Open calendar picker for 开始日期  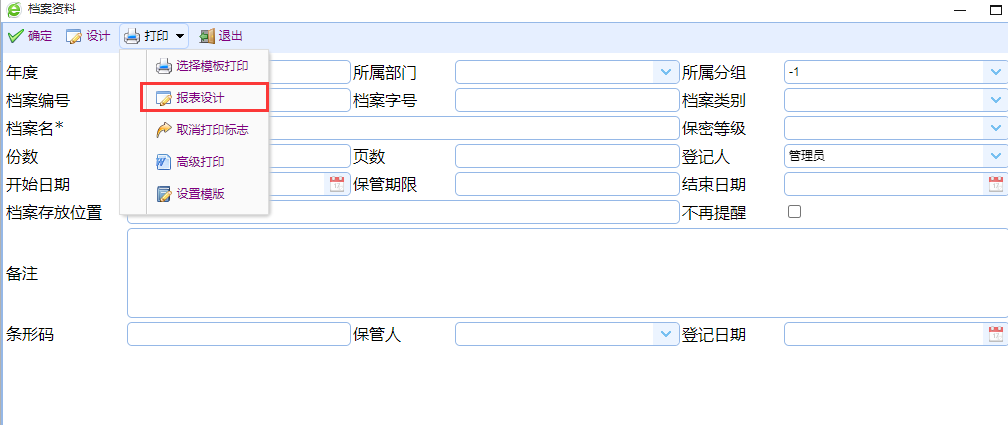[337, 185]
